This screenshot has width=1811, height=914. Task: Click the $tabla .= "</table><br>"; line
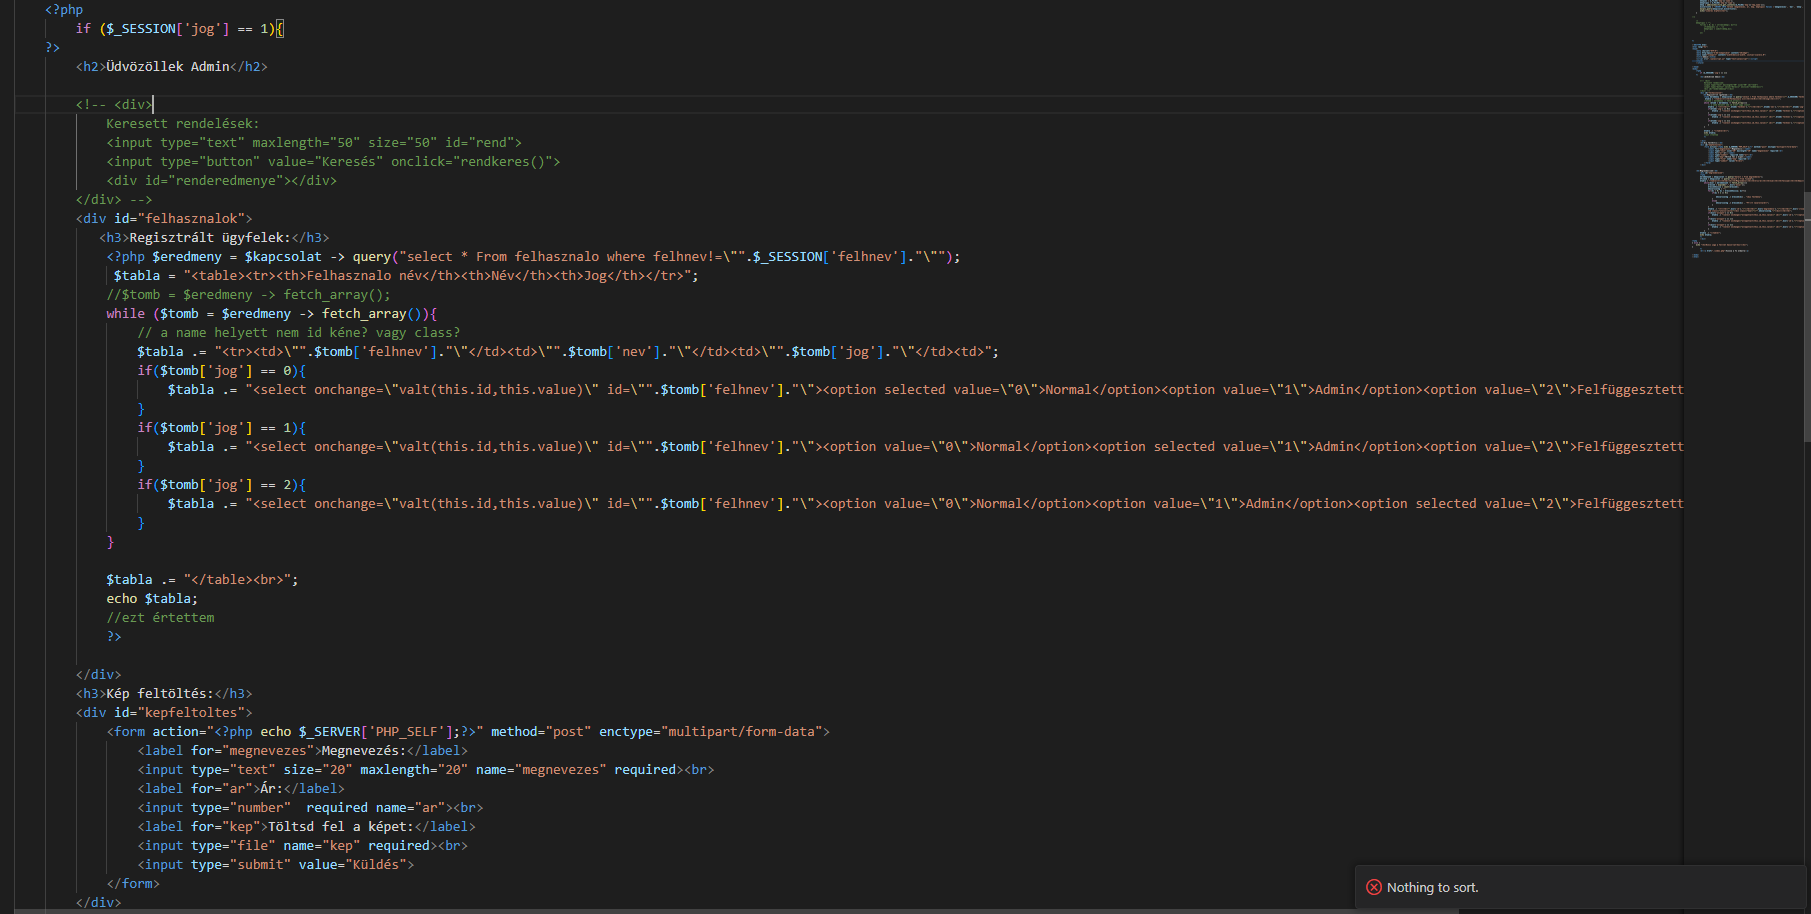point(203,580)
